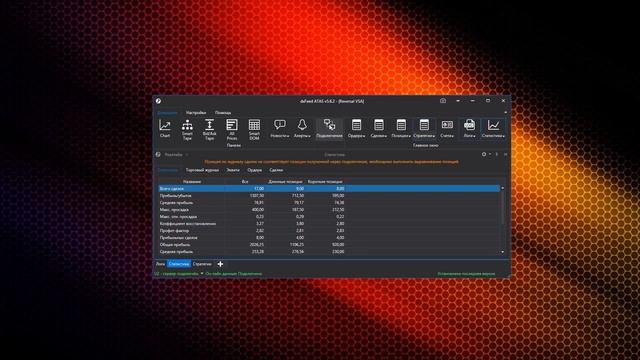Switch to the Торговый журнал tab
Viewport: 640px width, 360px height.
click(x=202, y=170)
